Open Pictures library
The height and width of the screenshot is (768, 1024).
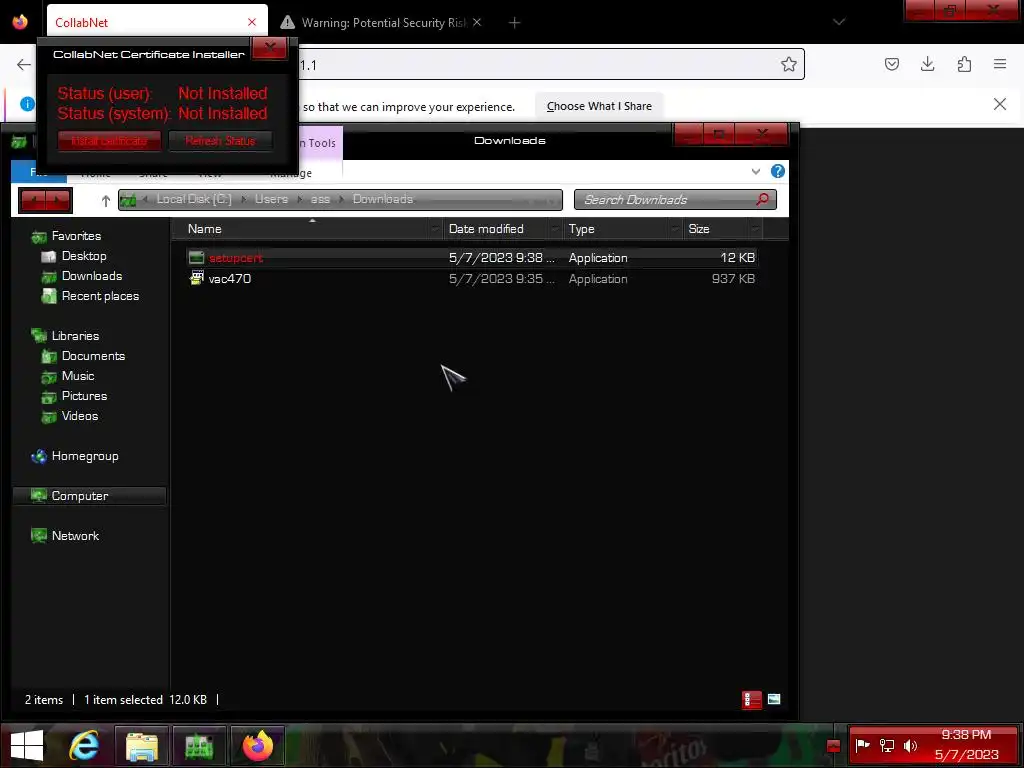84,396
